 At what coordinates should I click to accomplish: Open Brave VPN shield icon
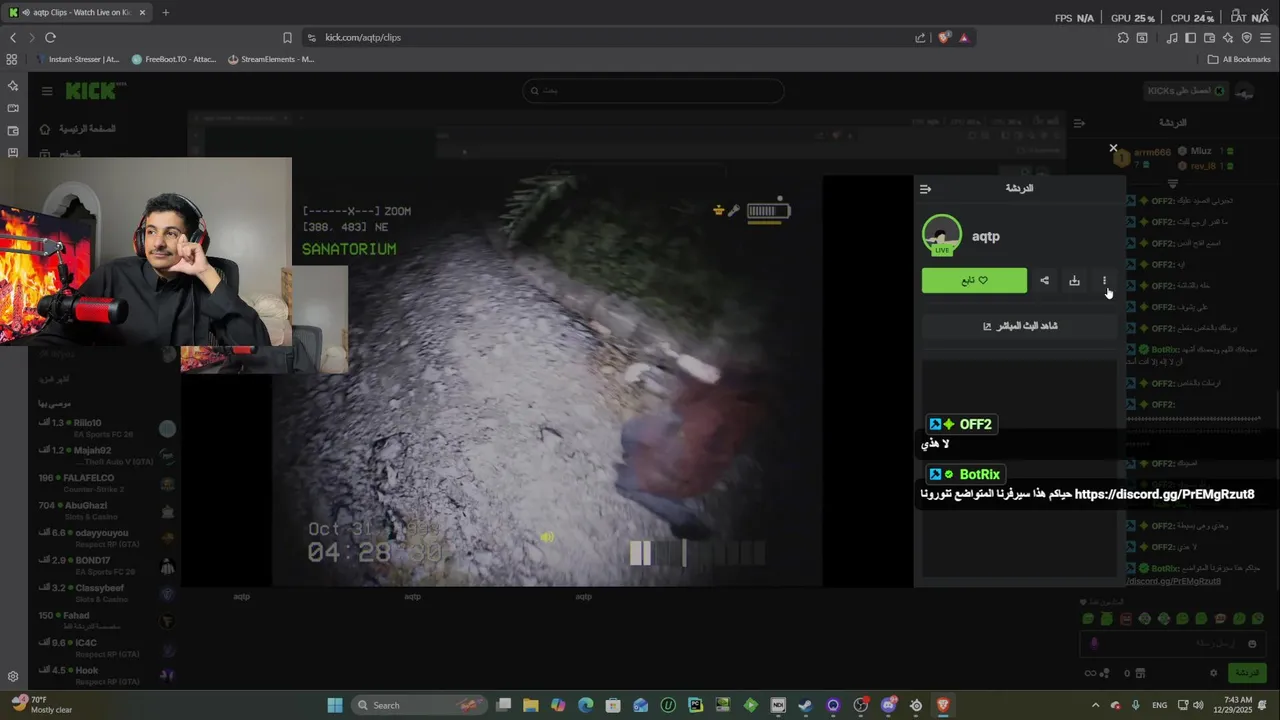tap(1246, 37)
